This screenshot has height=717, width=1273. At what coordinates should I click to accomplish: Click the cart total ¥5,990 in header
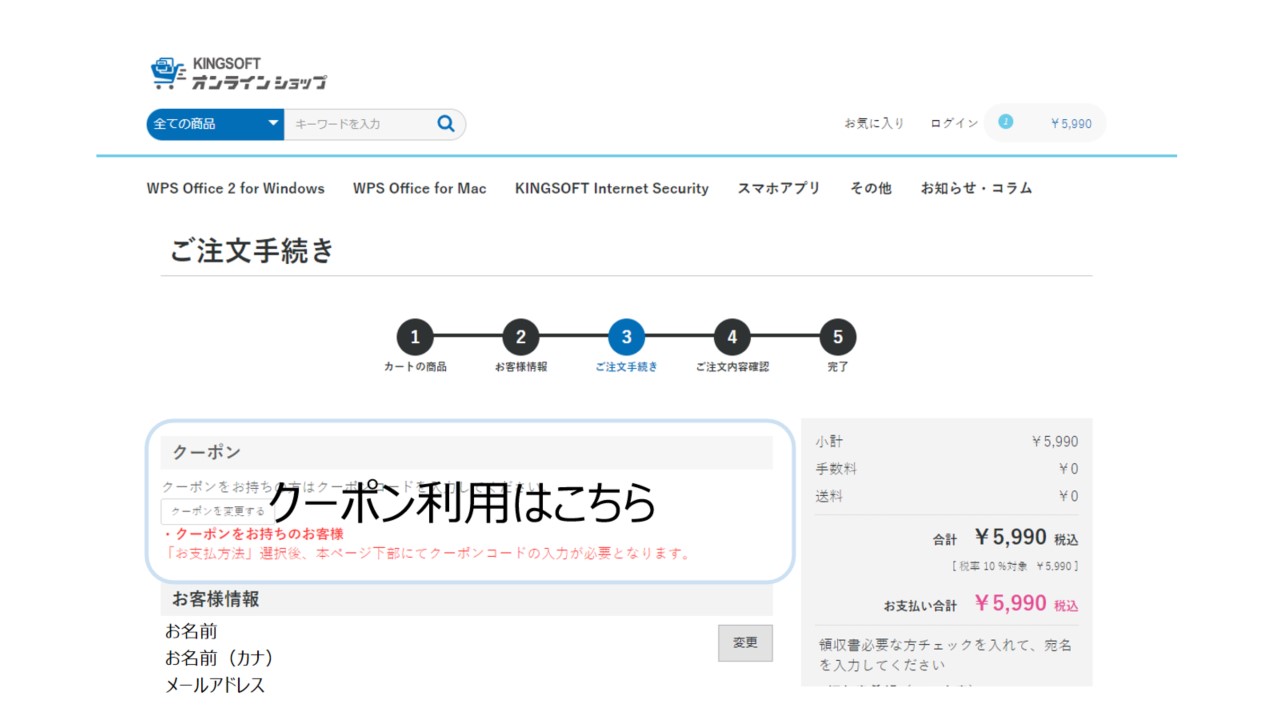pyautogui.click(x=1071, y=124)
